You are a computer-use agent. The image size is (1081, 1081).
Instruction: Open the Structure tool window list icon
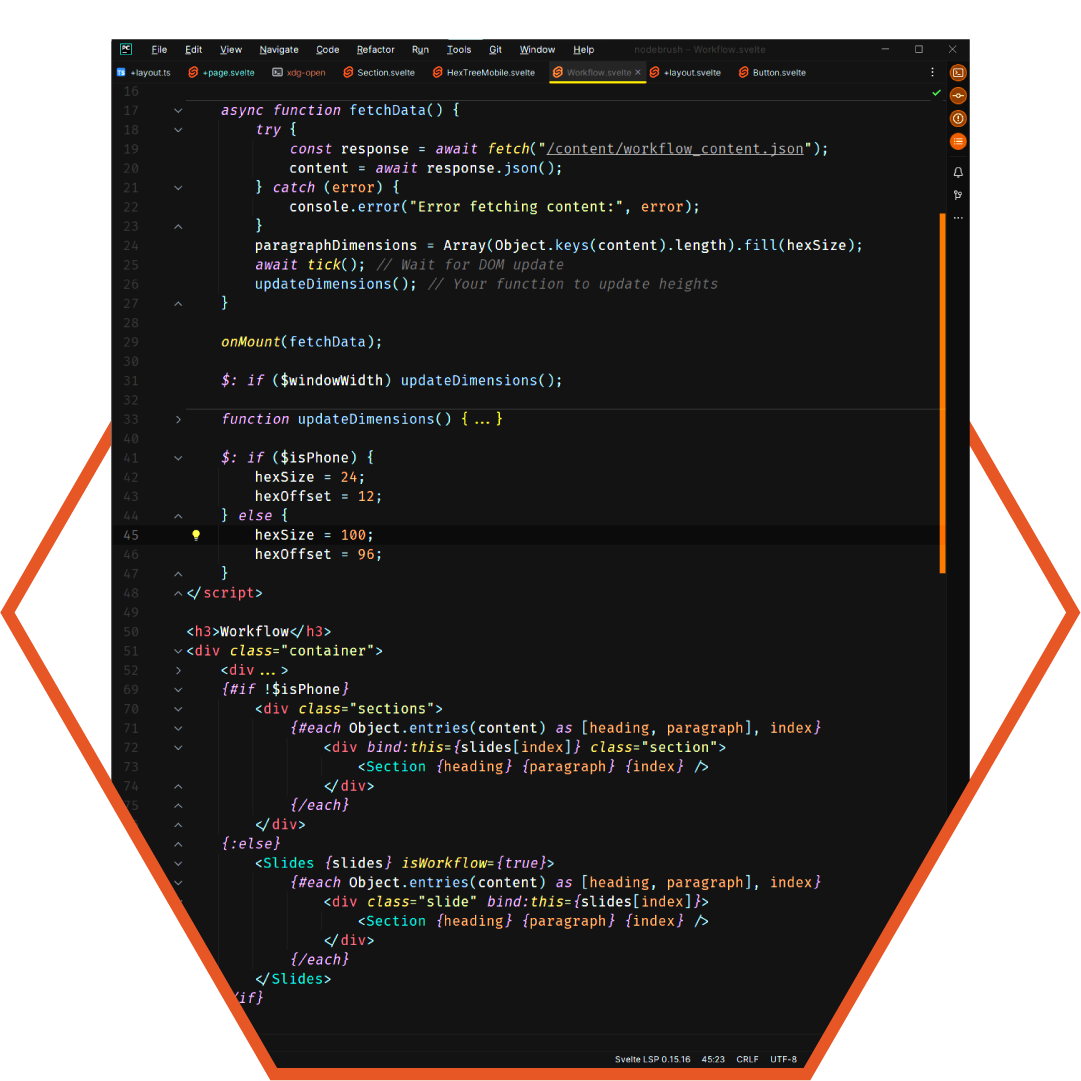(958, 141)
